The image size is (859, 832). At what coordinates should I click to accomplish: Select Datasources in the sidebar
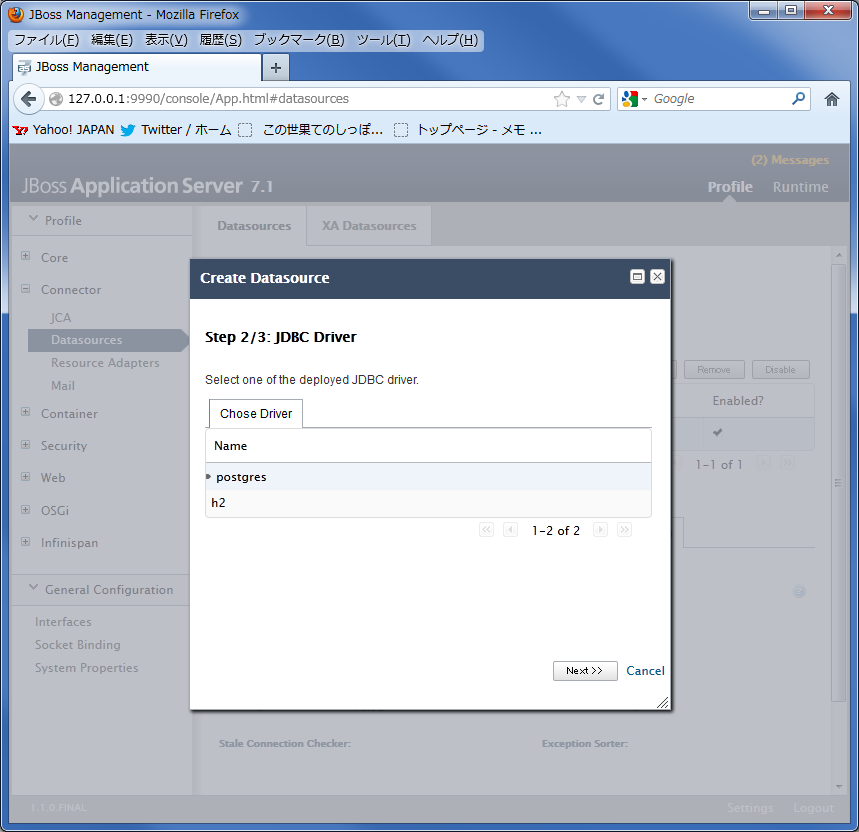(x=108, y=340)
